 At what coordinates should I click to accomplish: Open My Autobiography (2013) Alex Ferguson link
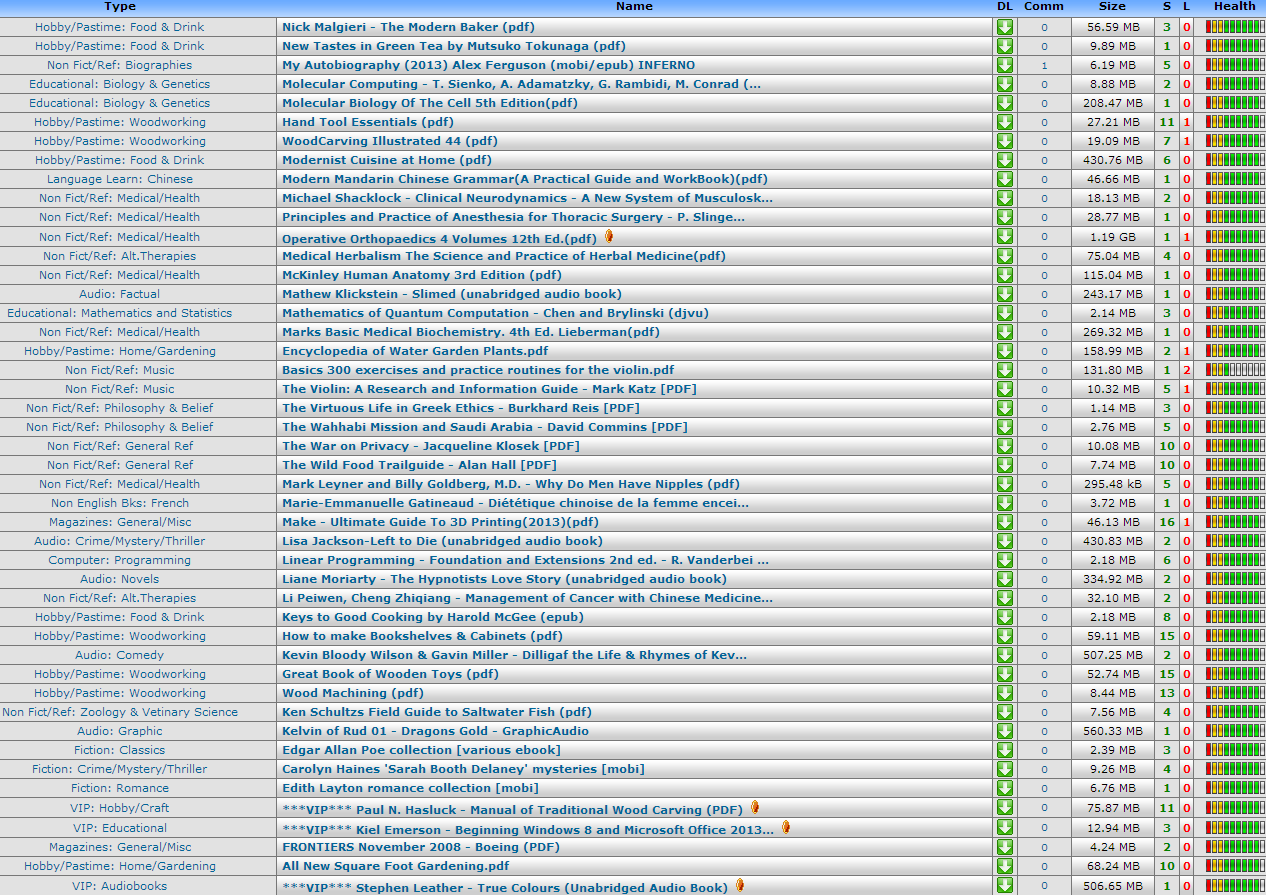[488, 65]
